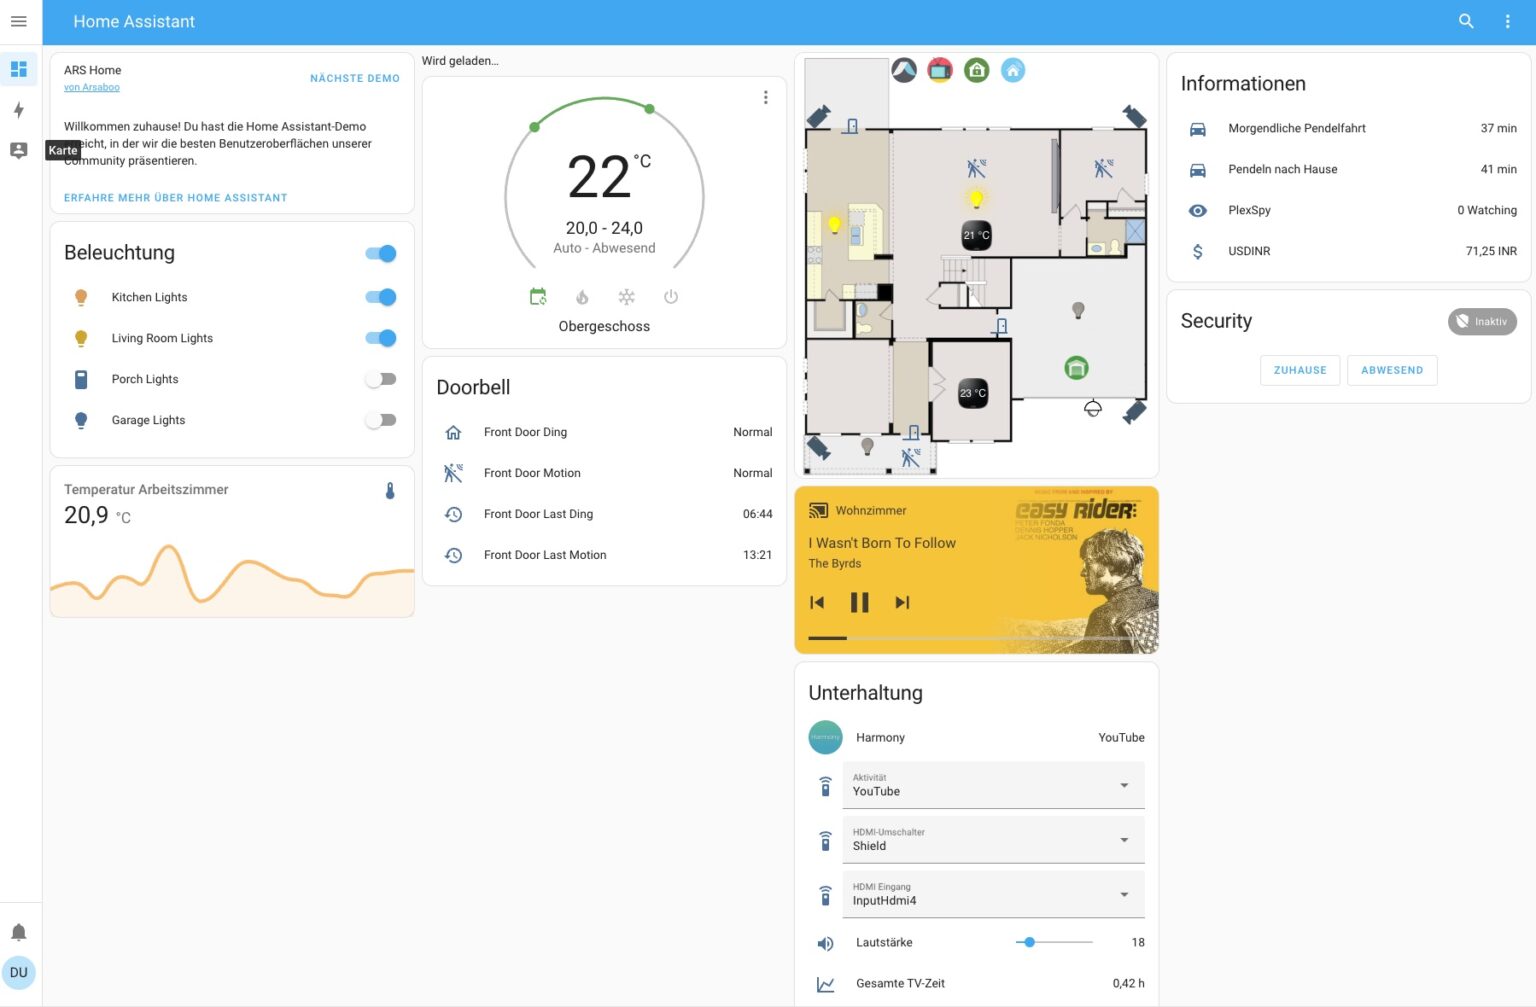This screenshot has width=1536, height=1007.
Task: Pause the Wohnzimmer media player
Action: [x=859, y=602]
